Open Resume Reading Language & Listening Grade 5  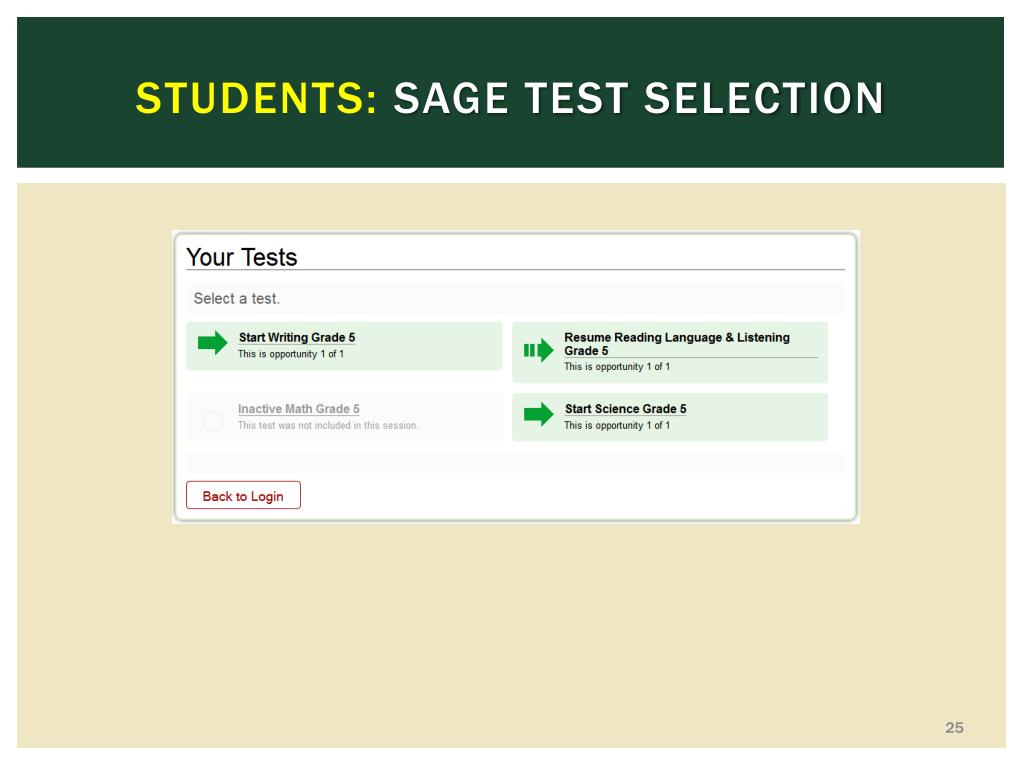pyautogui.click(x=677, y=344)
